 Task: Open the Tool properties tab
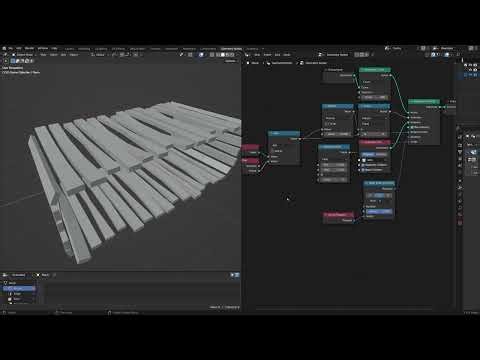click(x=460, y=137)
